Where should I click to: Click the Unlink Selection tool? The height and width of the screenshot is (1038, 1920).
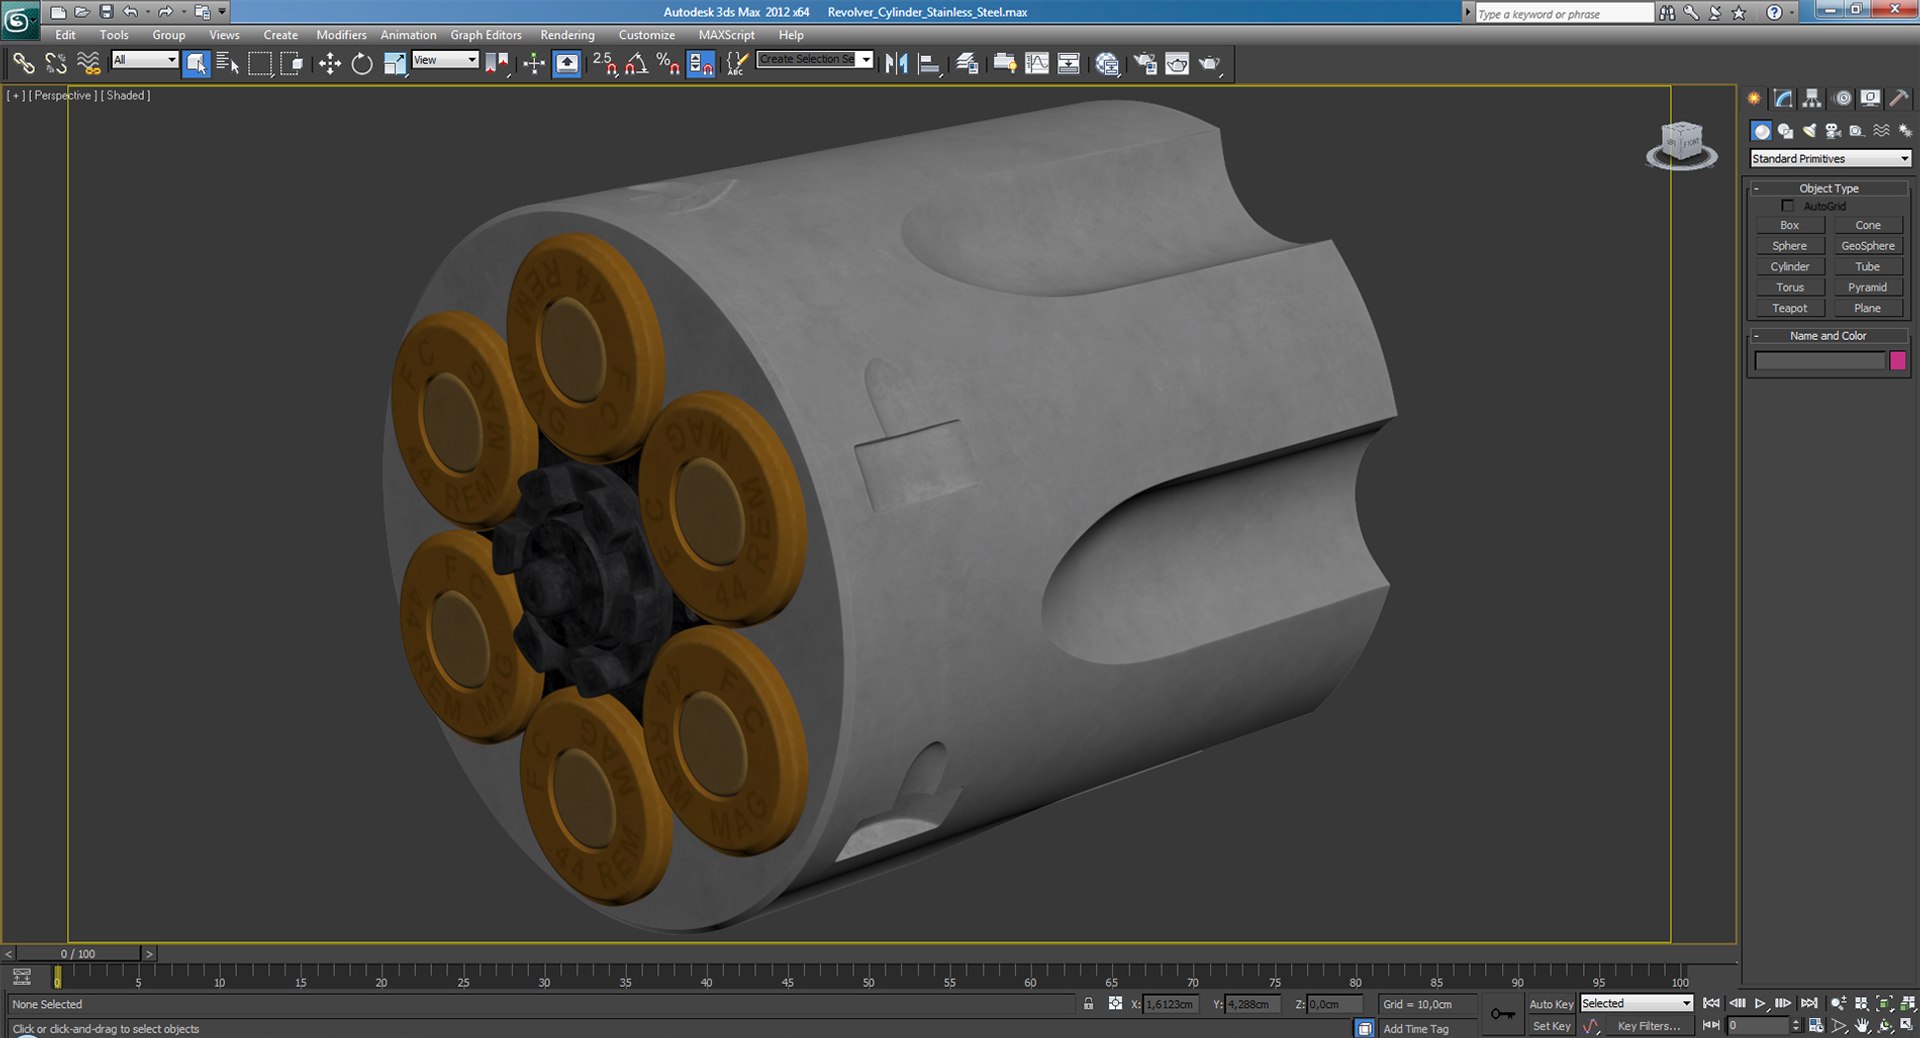(x=56, y=63)
